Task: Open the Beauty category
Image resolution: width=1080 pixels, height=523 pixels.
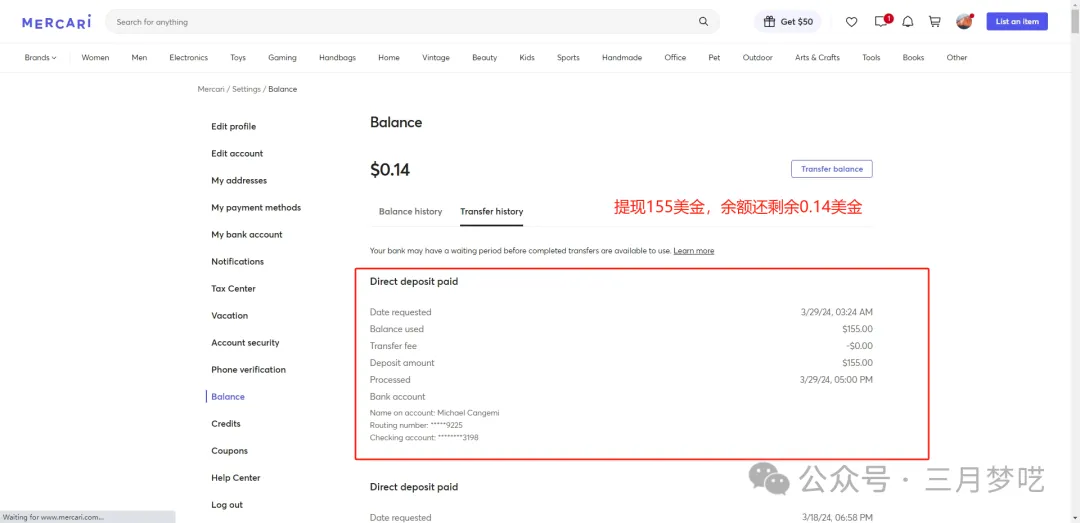Action: pos(485,58)
